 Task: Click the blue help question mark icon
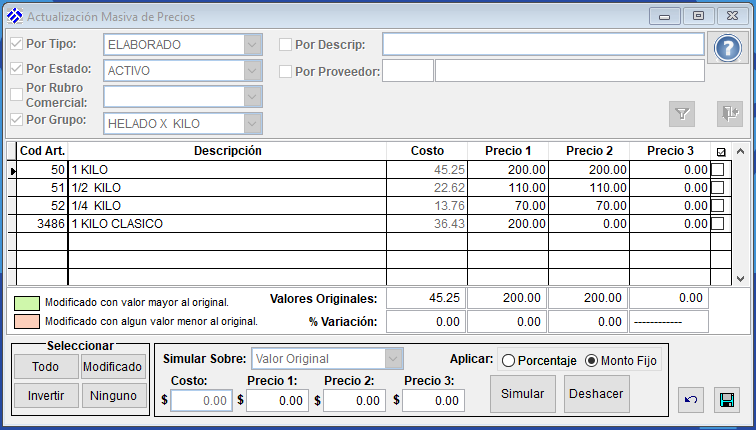(727, 48)
